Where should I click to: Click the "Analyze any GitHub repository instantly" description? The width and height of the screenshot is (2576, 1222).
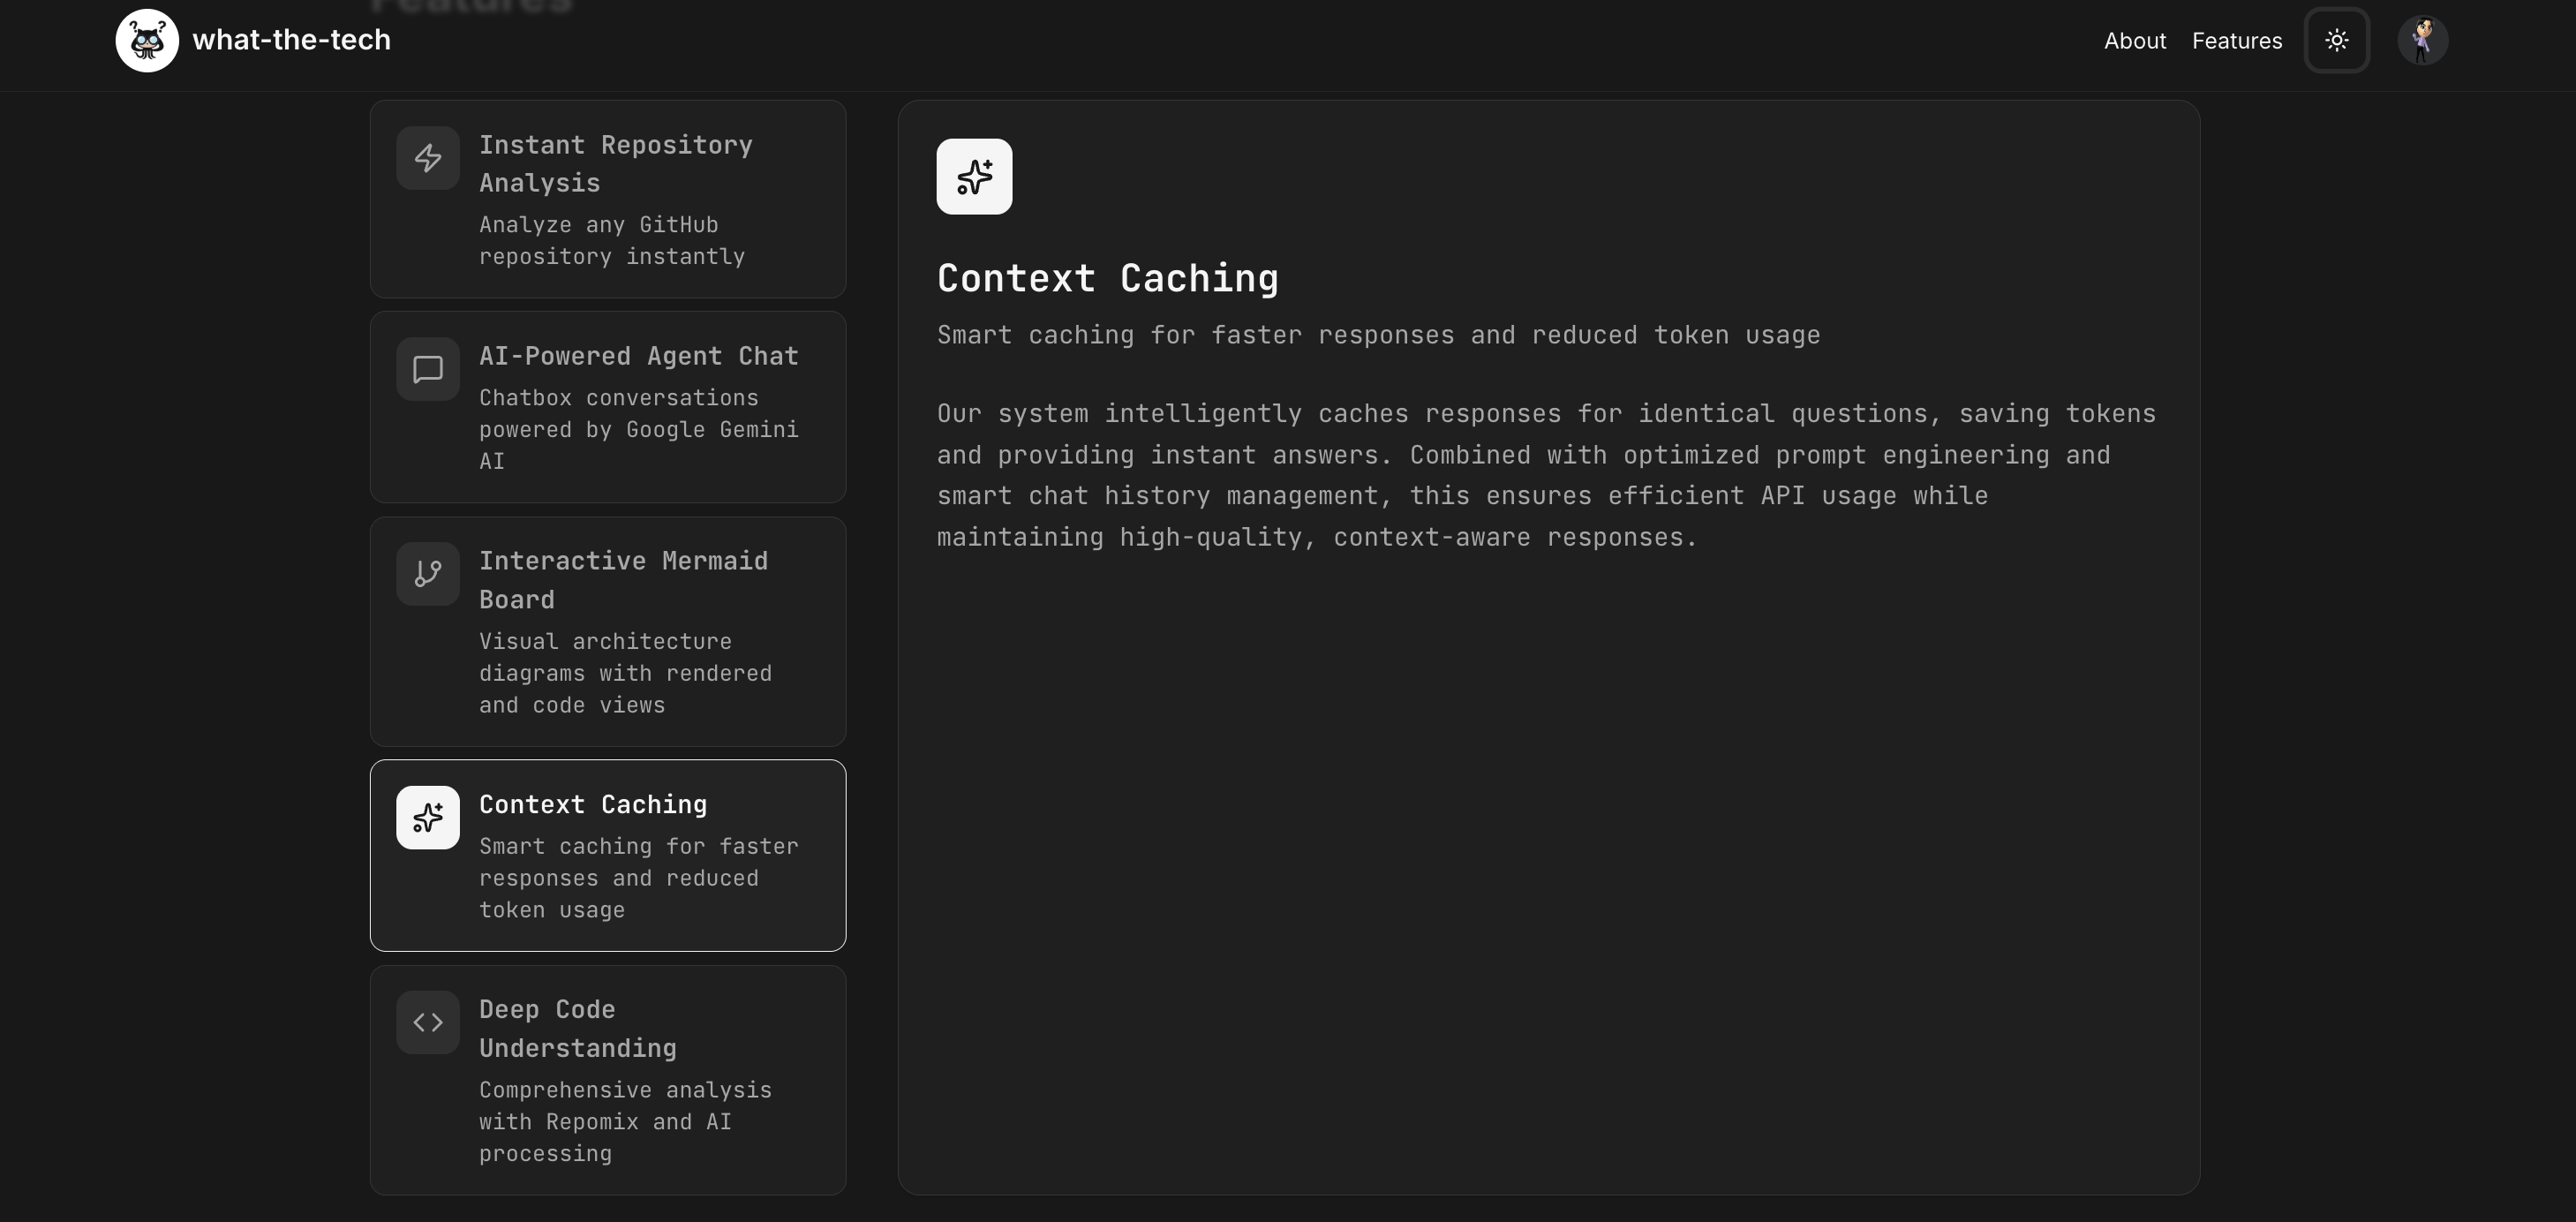pyautogui.click(x=612, y=241)
